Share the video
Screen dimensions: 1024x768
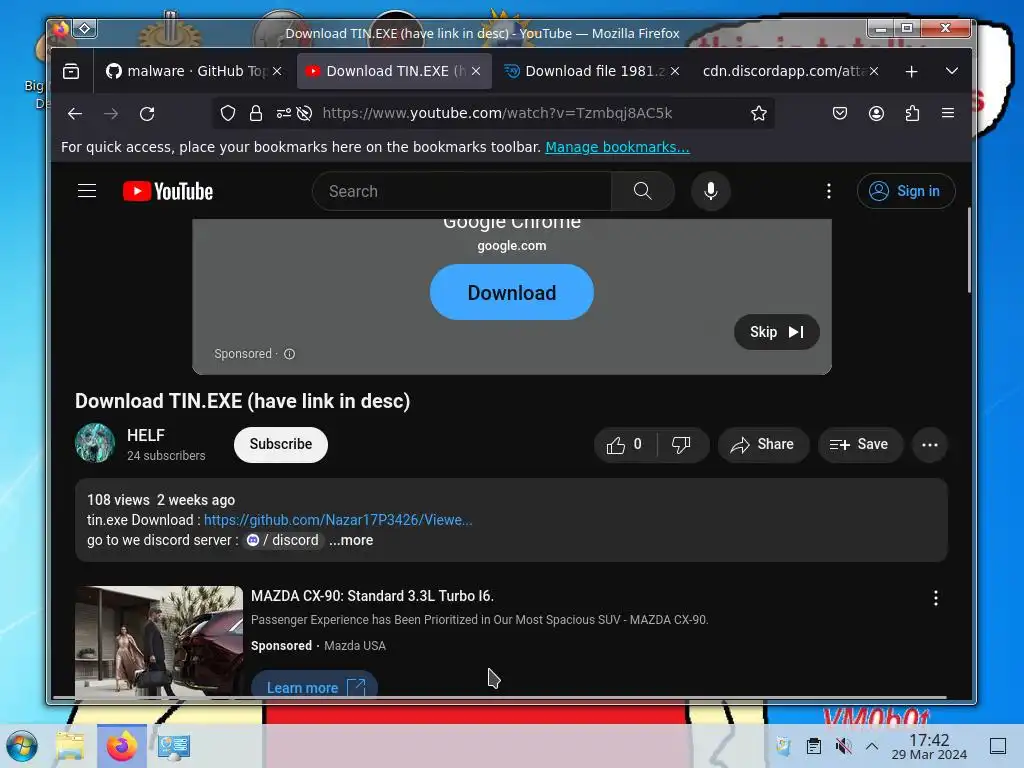point(763,445)
